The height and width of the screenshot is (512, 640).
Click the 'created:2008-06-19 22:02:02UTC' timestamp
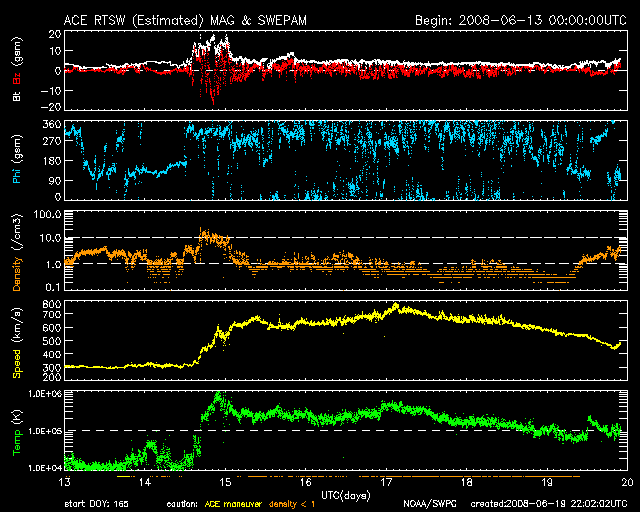(549, 504)
